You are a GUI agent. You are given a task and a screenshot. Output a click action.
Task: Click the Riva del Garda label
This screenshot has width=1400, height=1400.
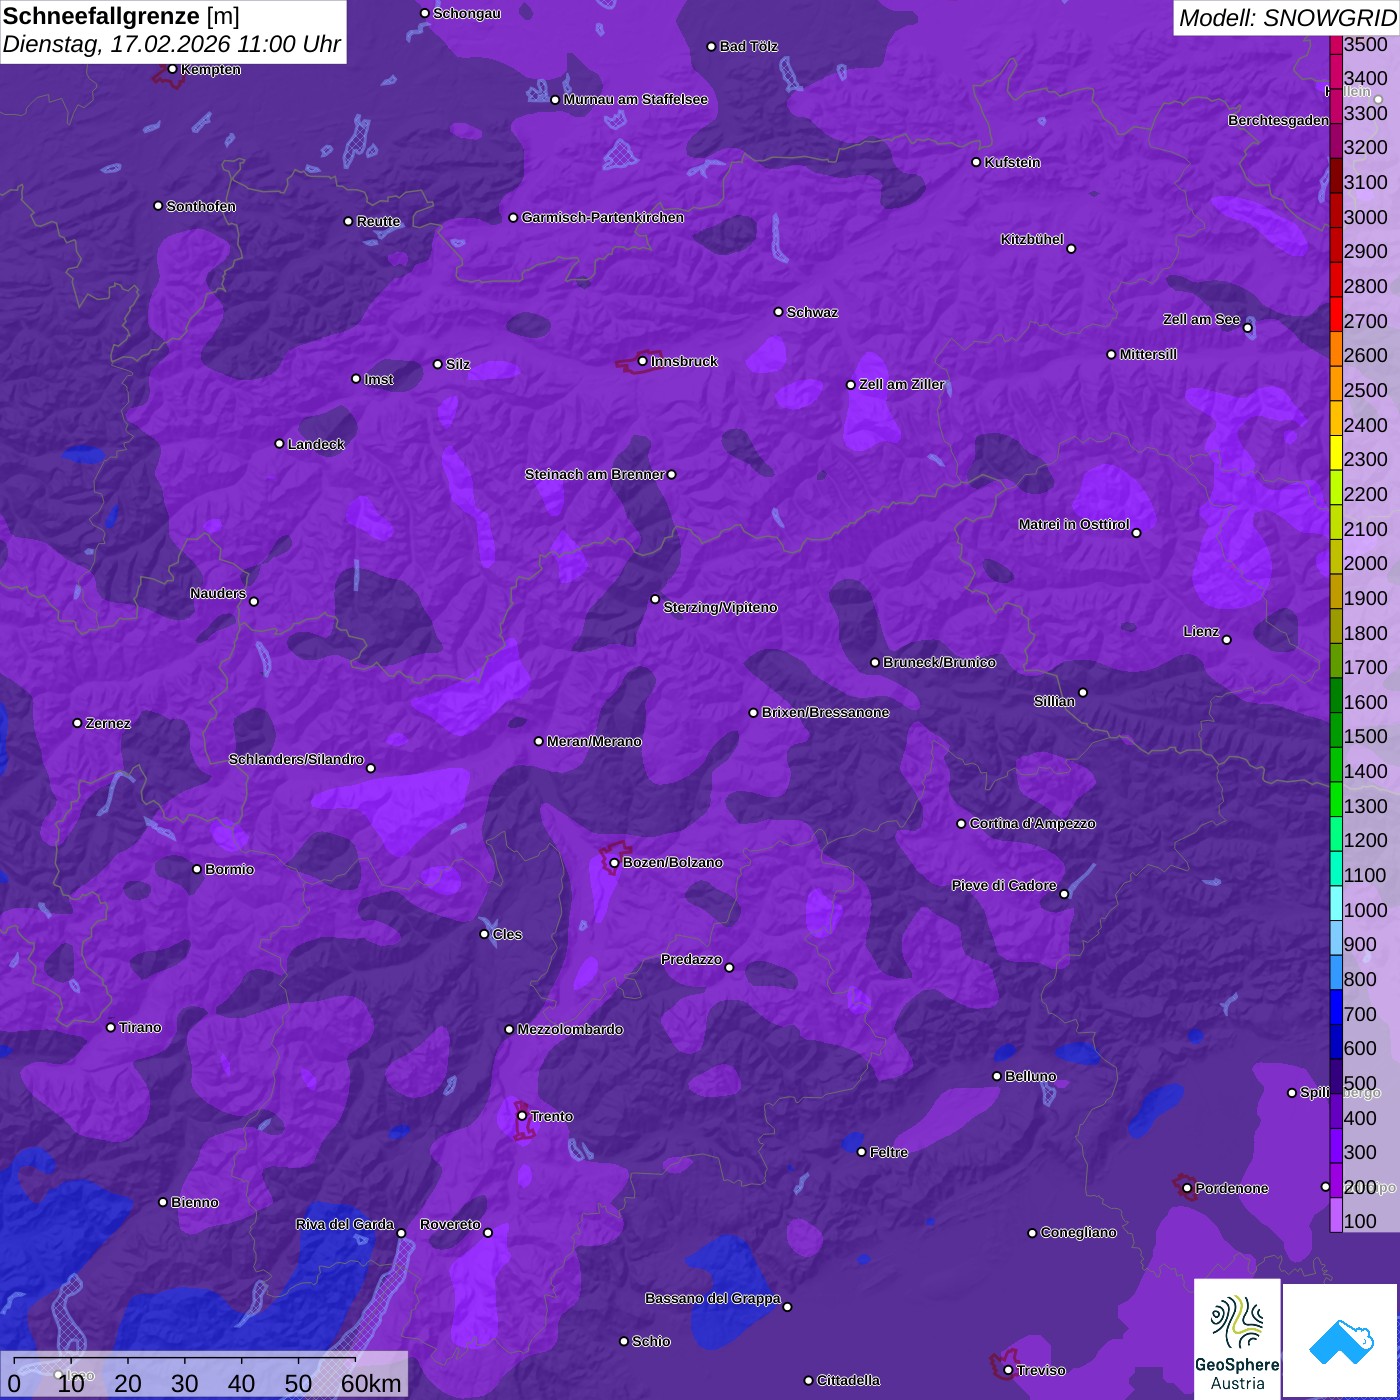point(345,1224)
